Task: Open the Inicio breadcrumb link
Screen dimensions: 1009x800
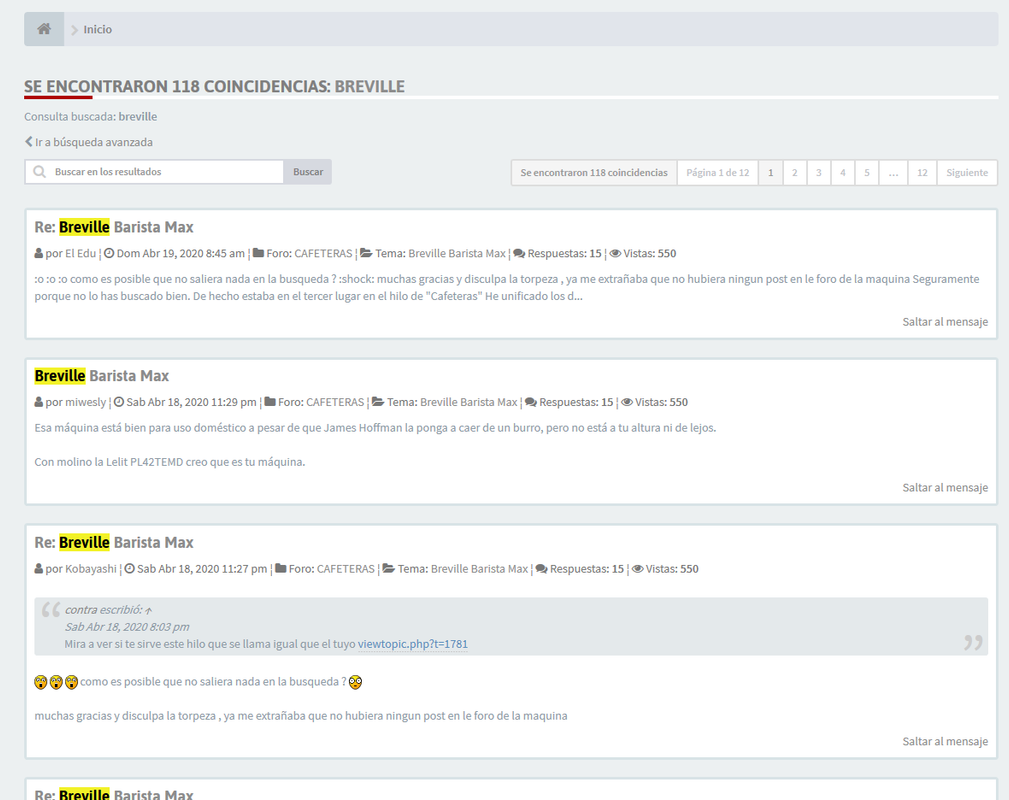Action: (97, 30)
